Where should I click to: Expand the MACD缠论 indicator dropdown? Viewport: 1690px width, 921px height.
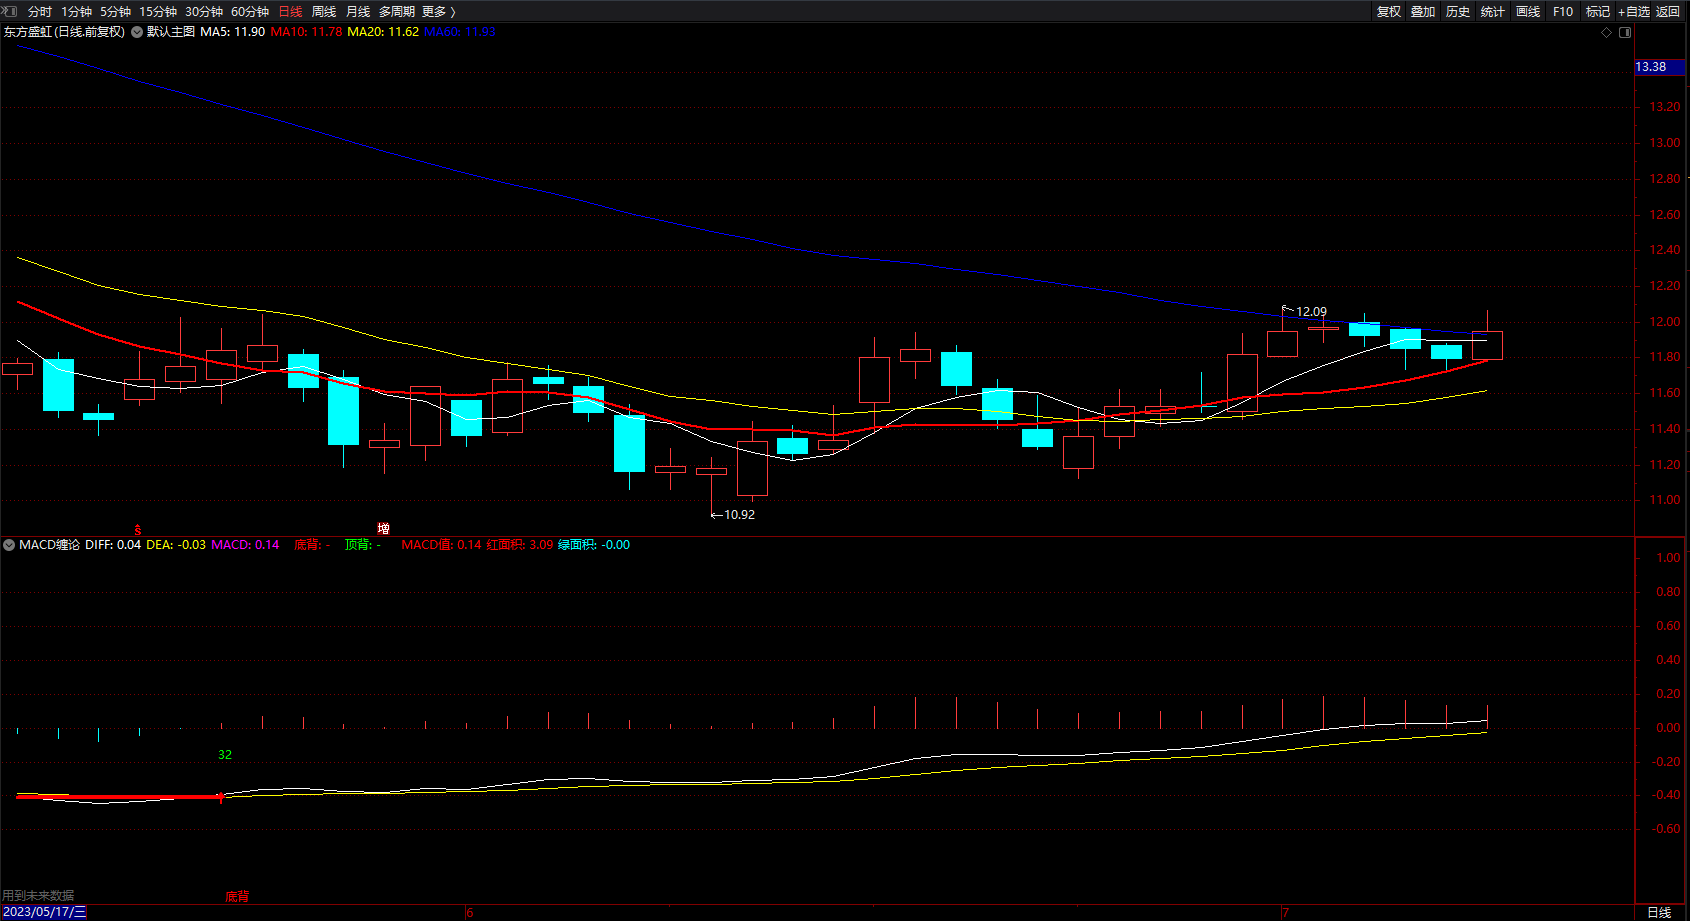point(9,545)
